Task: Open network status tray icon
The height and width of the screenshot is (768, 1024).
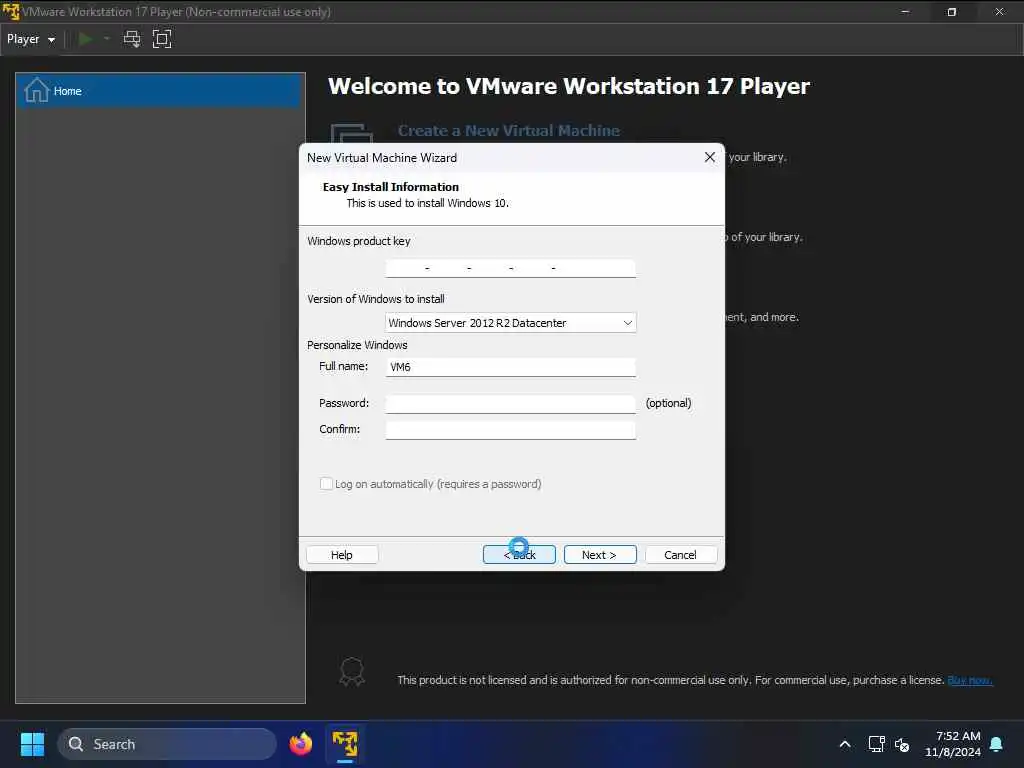Action: [x=876, y=744]
